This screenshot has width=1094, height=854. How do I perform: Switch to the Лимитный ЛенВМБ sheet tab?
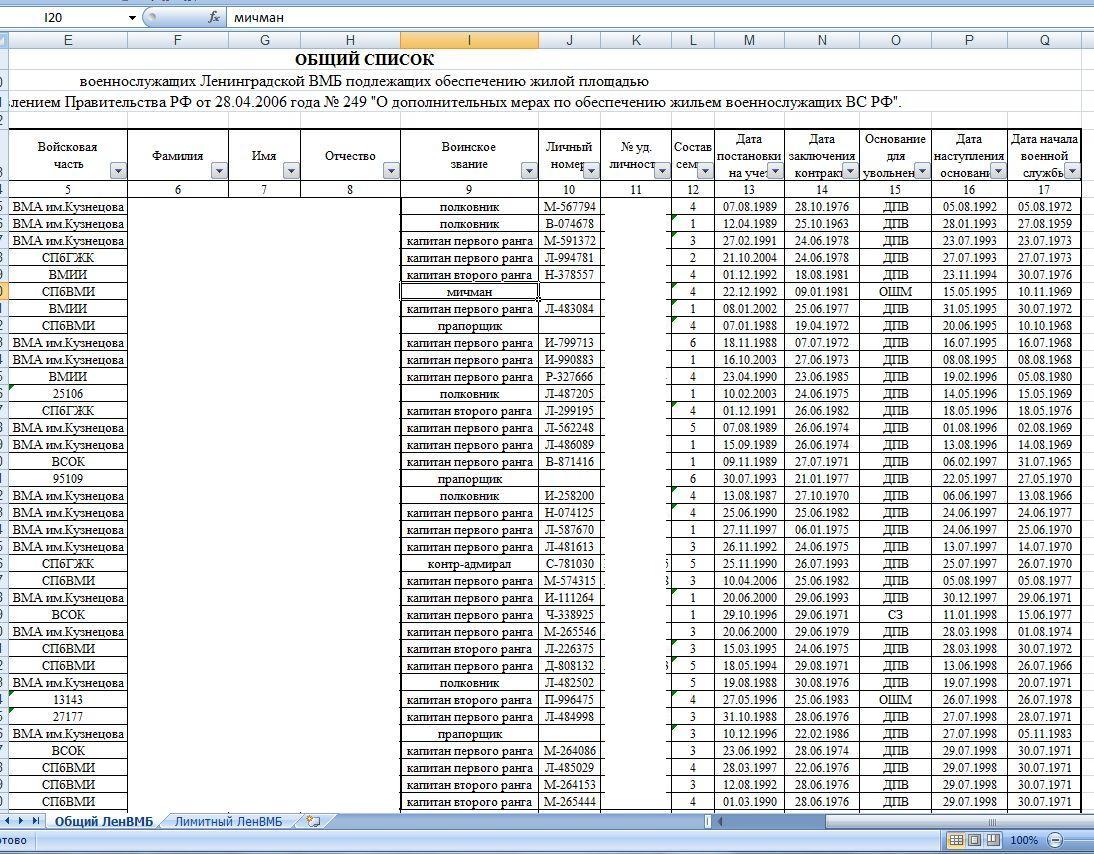coord(229,821)
